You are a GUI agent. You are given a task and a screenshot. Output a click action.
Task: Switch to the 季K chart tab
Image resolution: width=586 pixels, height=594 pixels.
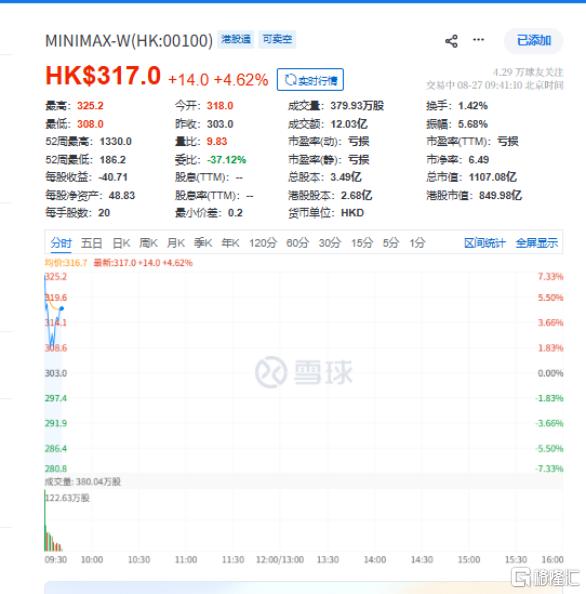pyautogui.click(x=203, y=243)
